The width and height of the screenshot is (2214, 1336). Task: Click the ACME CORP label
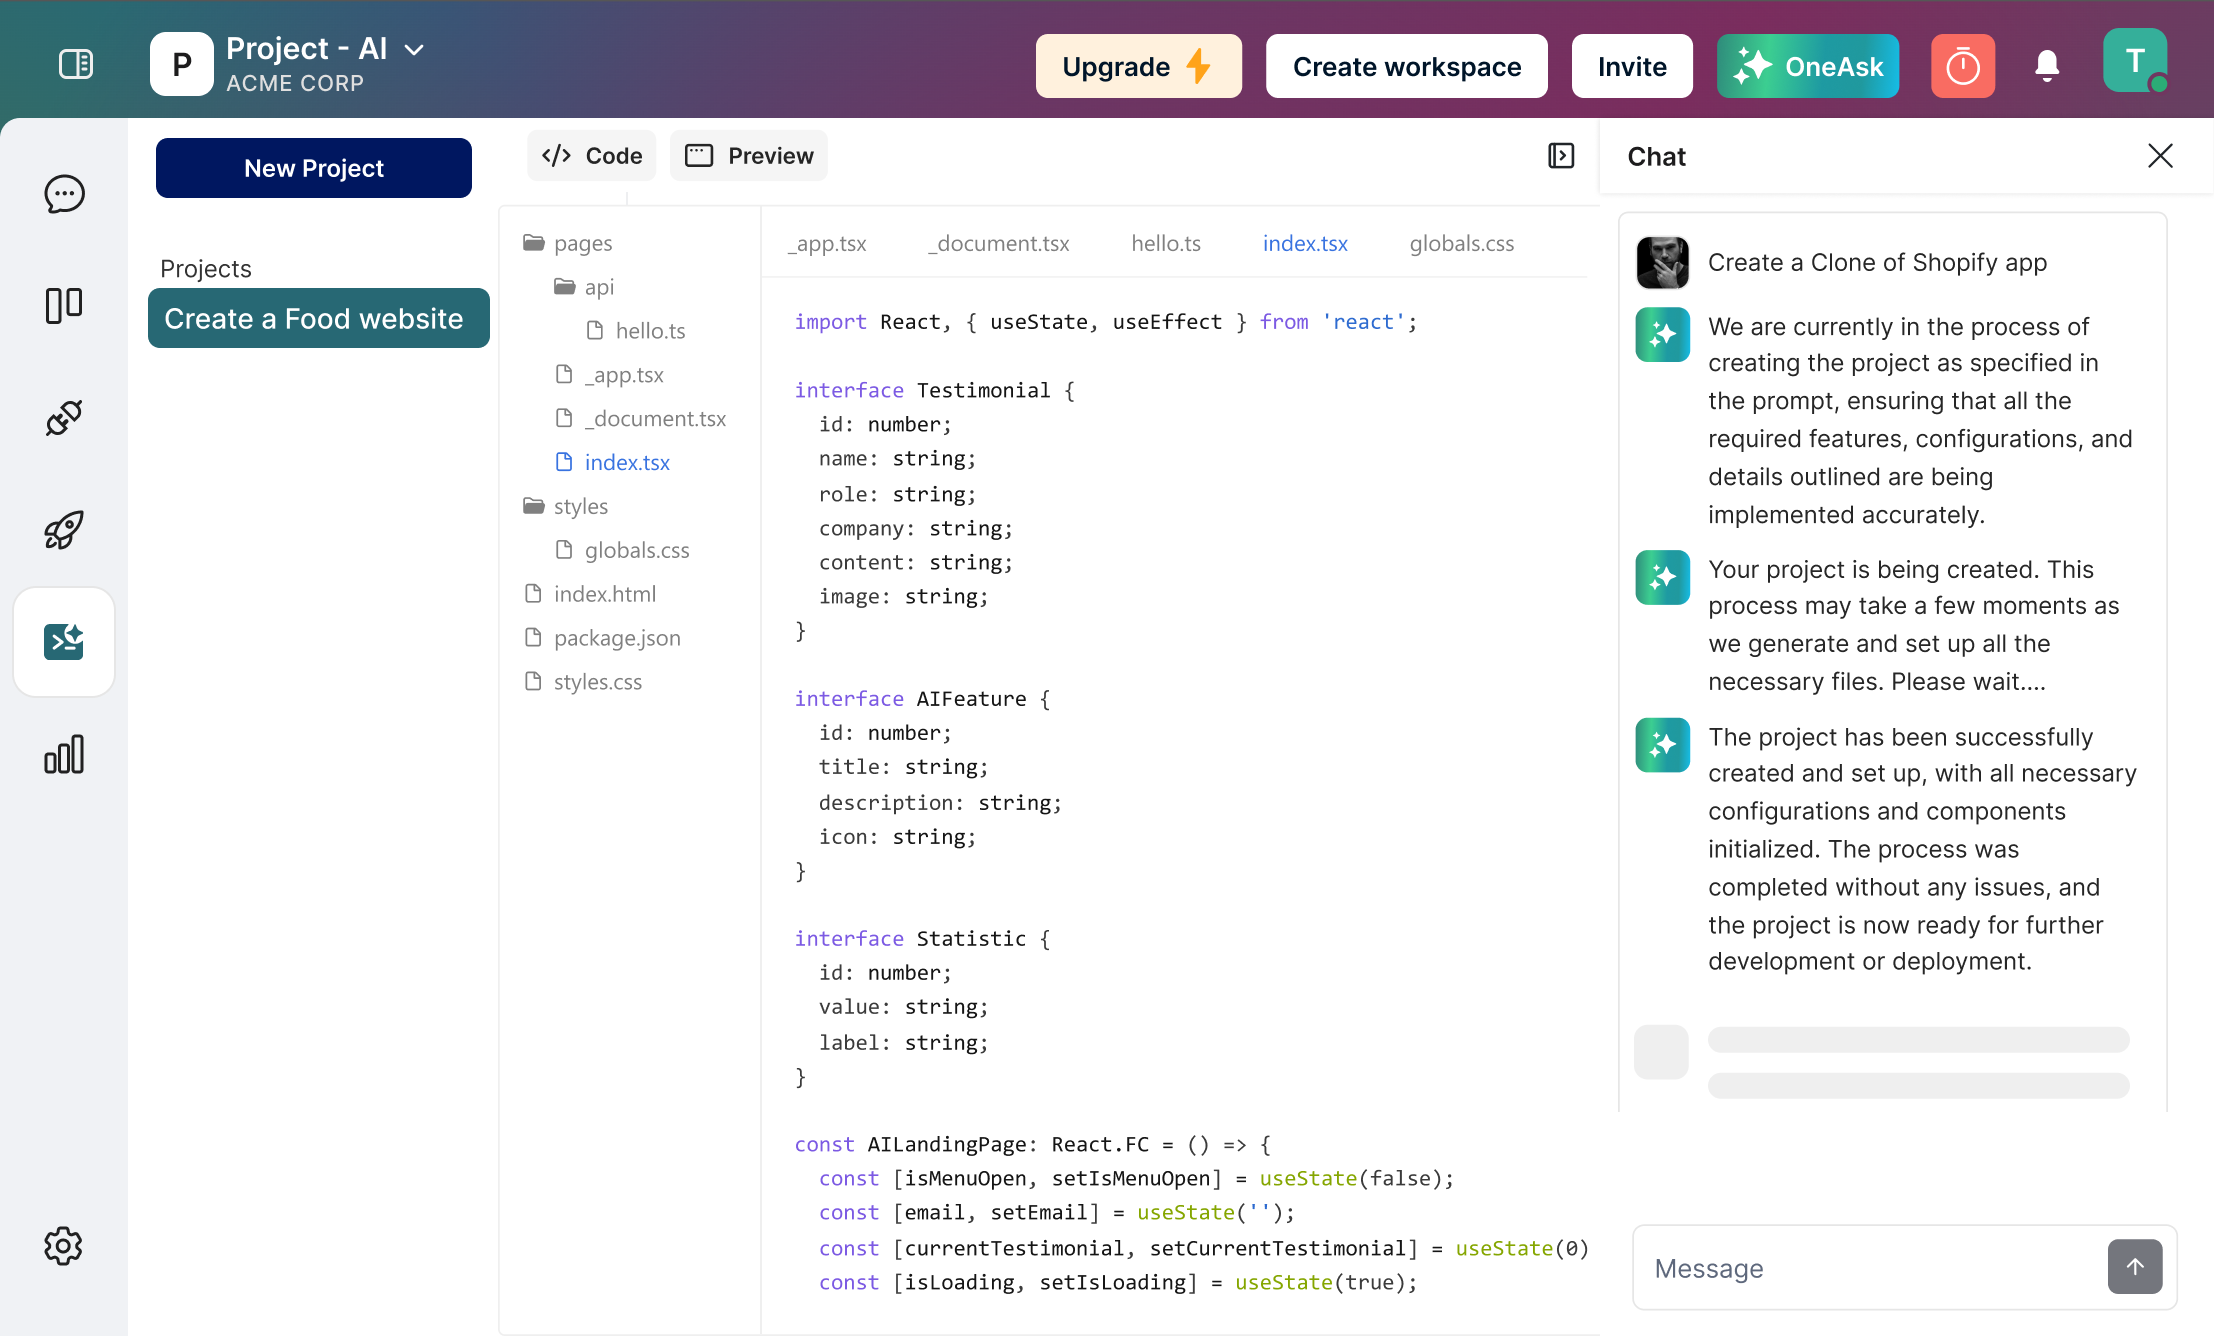(295, 83)
